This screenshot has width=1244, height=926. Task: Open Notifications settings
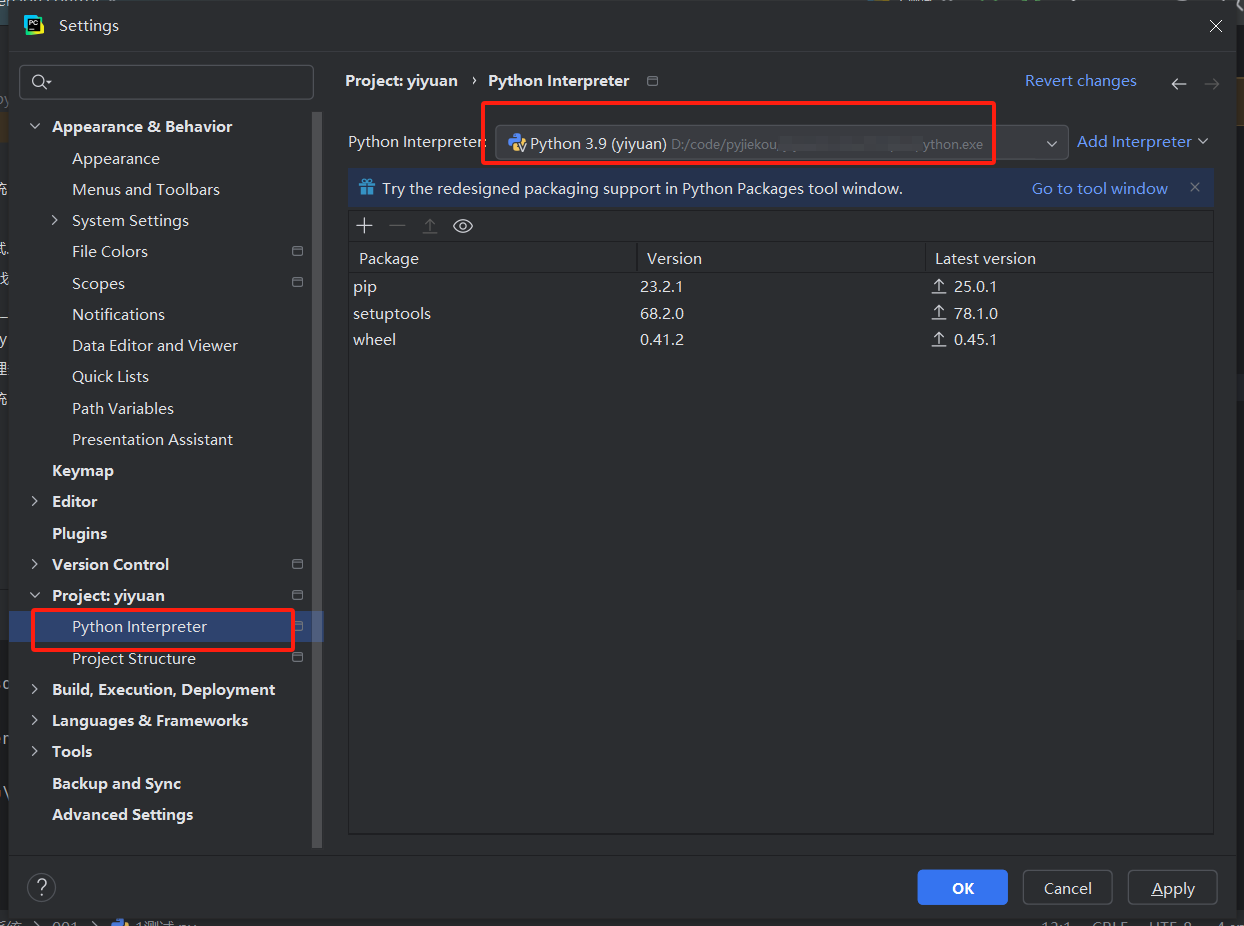pos(118,314)
